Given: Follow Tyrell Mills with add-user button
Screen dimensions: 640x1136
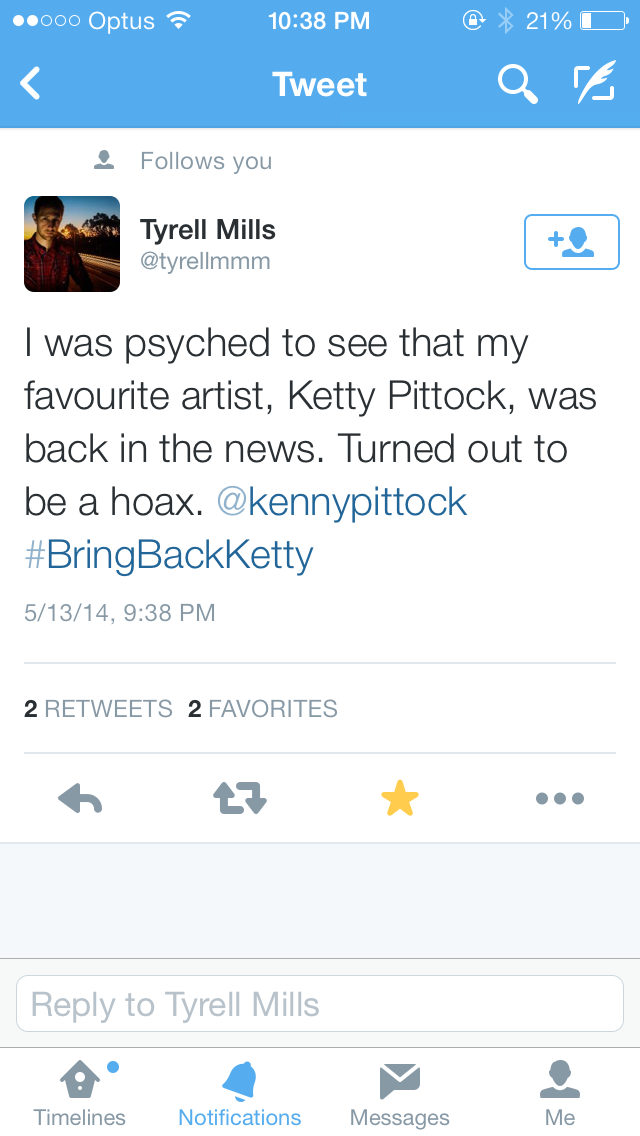Looking at the screenshot, I should pyautogui.click(x=571, y=242).
